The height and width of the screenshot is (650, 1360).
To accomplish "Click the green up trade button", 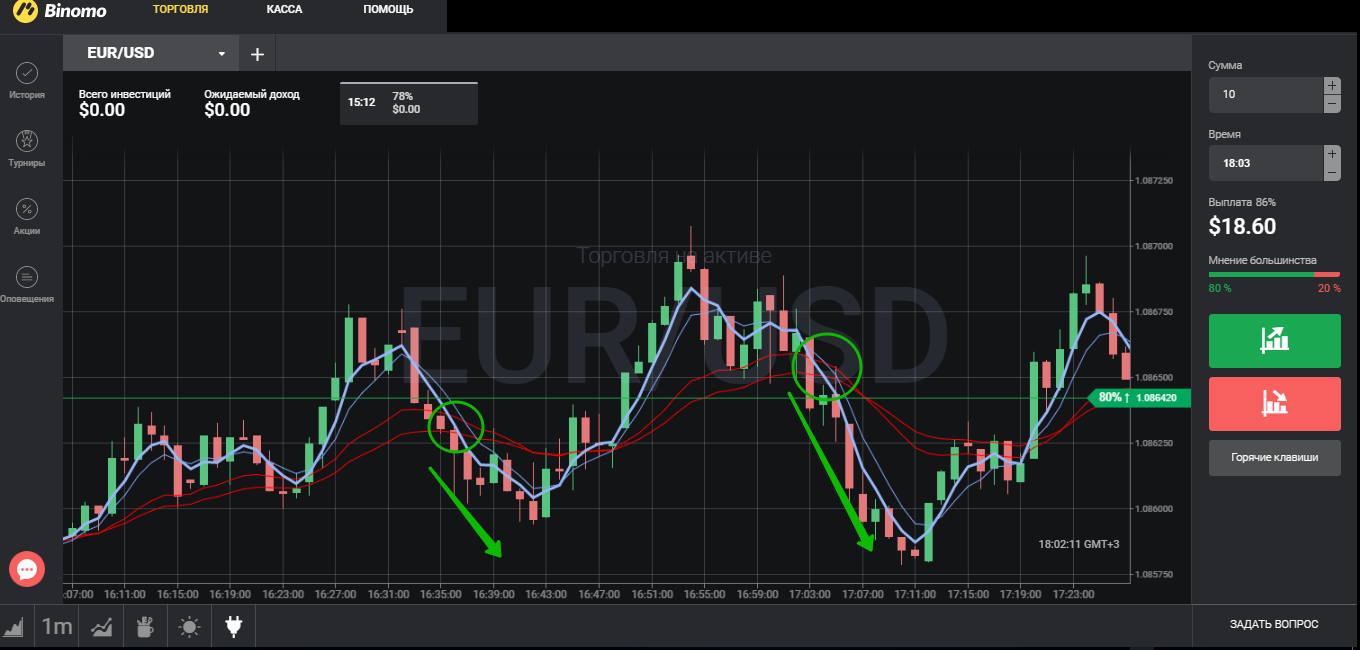I will click(x=1274, y=341).
